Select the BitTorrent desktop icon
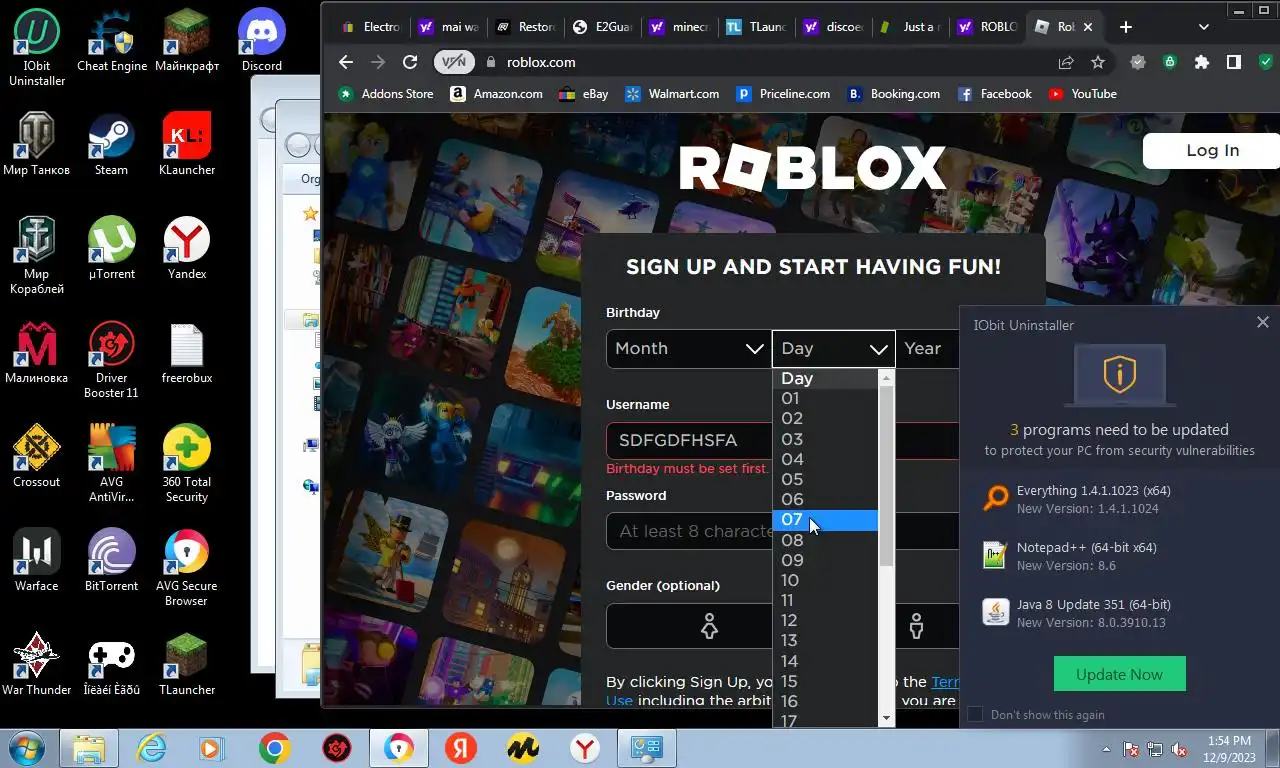The image size is (1280, 768). click(x=112, y=561)
